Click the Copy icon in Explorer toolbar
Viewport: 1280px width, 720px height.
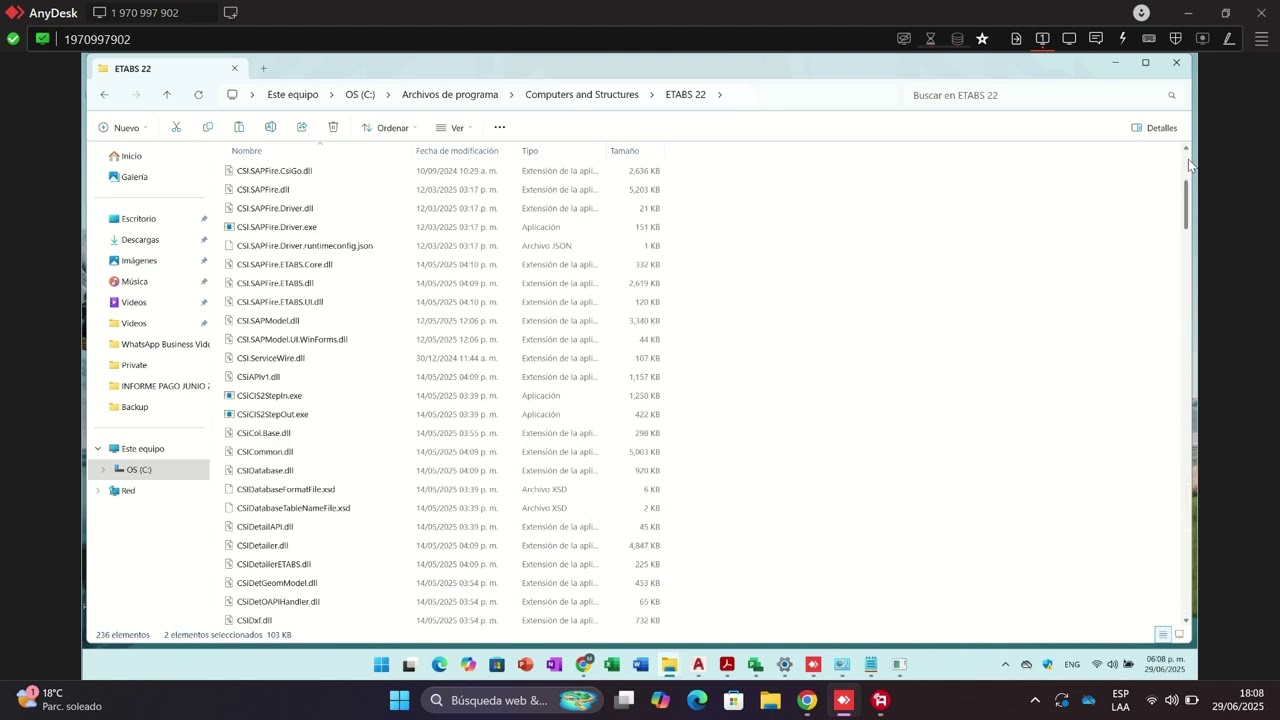207,127
